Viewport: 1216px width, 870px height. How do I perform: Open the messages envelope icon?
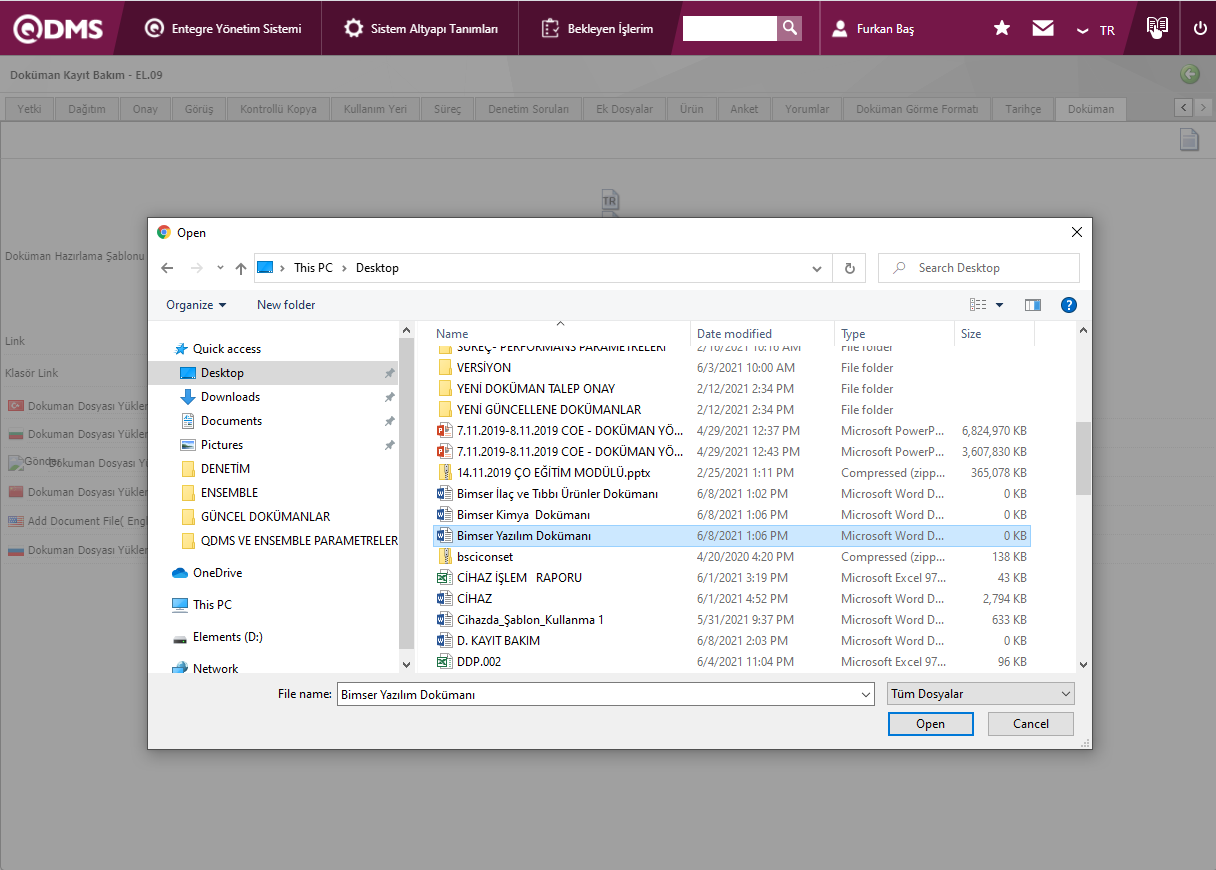(x=1043, y=29)
